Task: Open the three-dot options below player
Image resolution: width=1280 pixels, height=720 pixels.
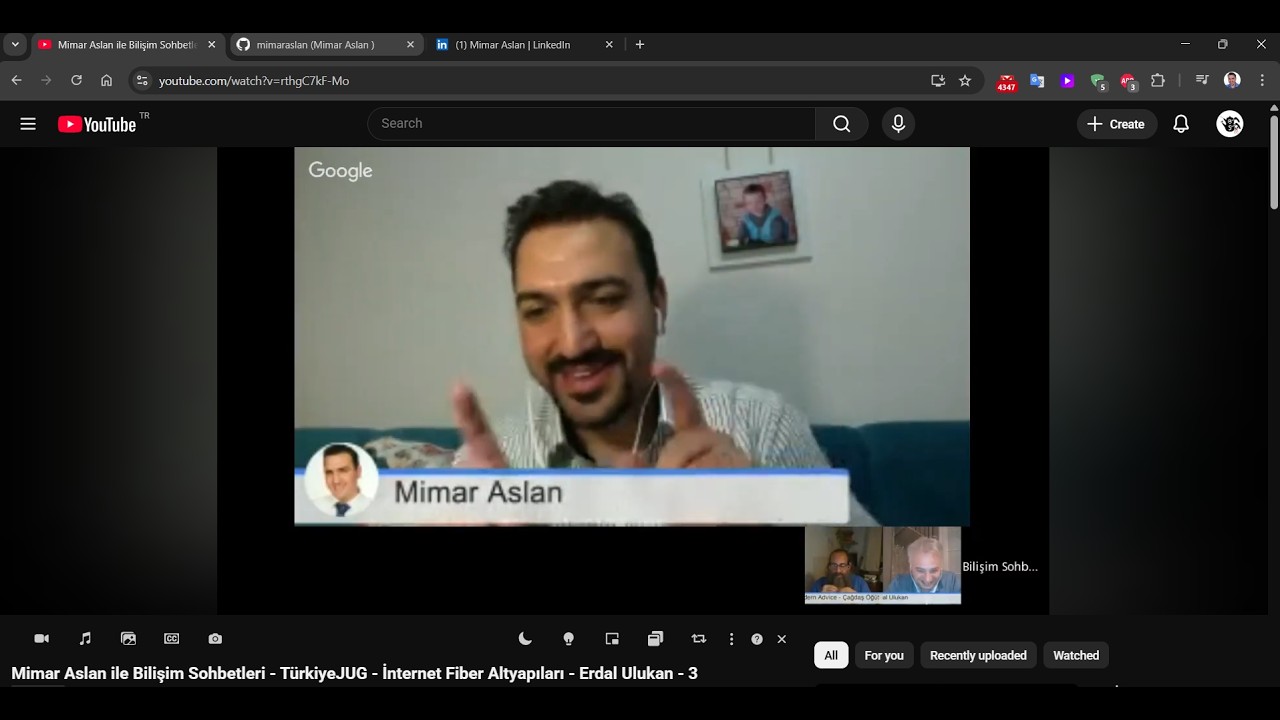Action: click(x=731, y=639)
